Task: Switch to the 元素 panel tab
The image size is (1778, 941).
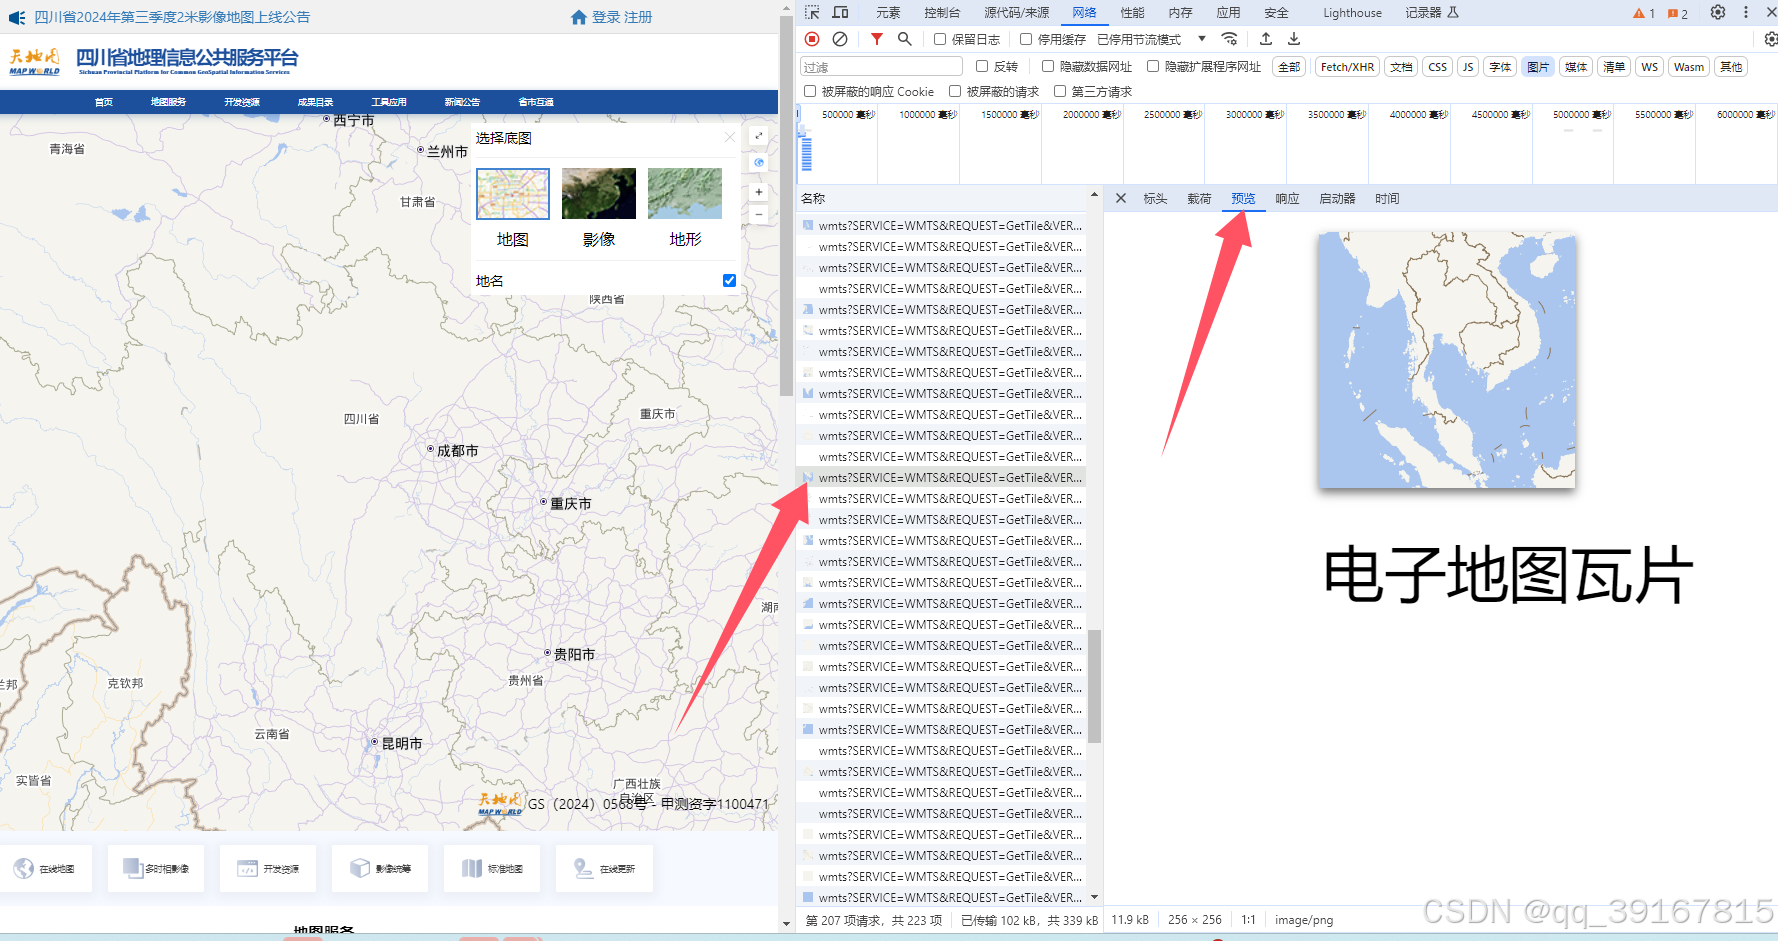Action: 888,12
